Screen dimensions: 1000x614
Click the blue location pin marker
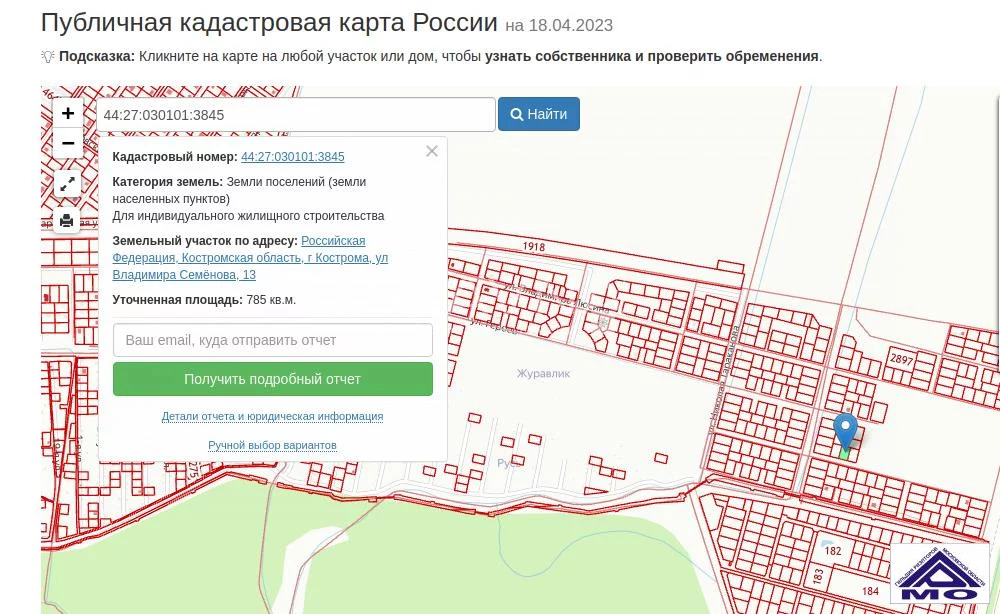click(x=846, y=432)
